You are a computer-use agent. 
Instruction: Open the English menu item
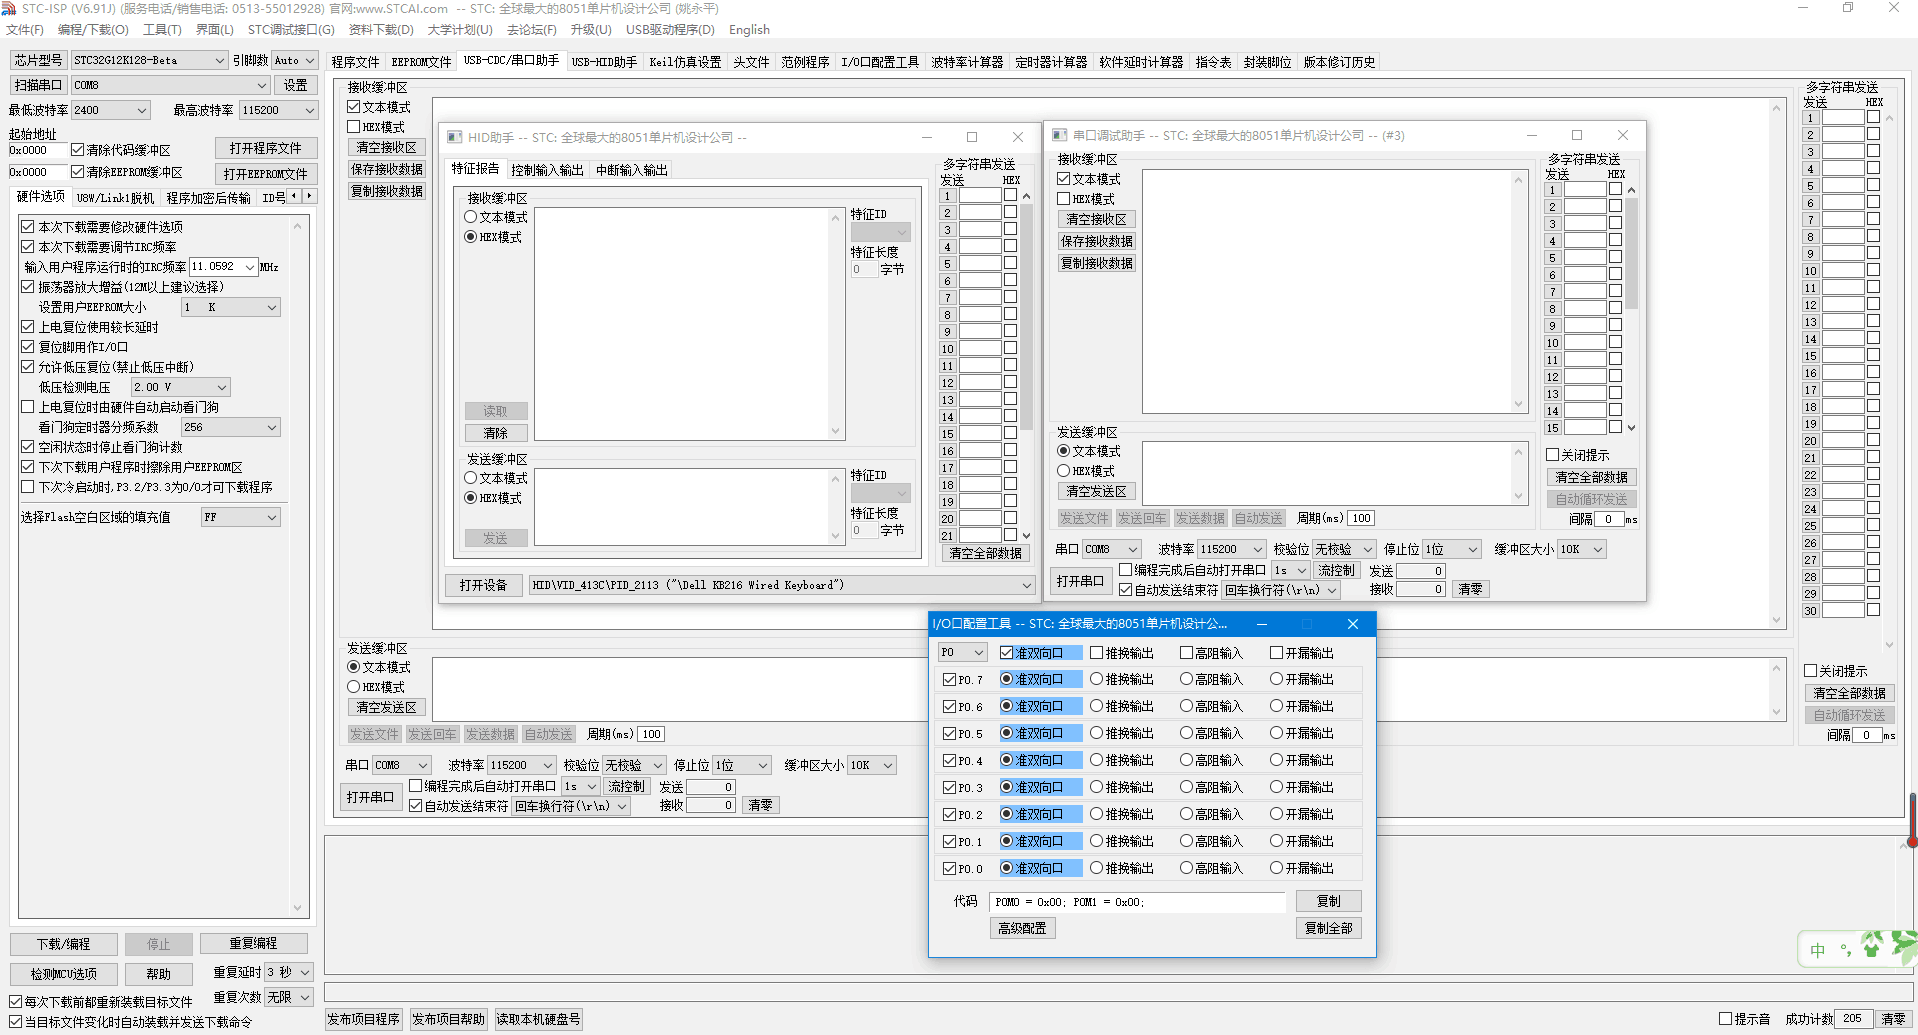749,30
